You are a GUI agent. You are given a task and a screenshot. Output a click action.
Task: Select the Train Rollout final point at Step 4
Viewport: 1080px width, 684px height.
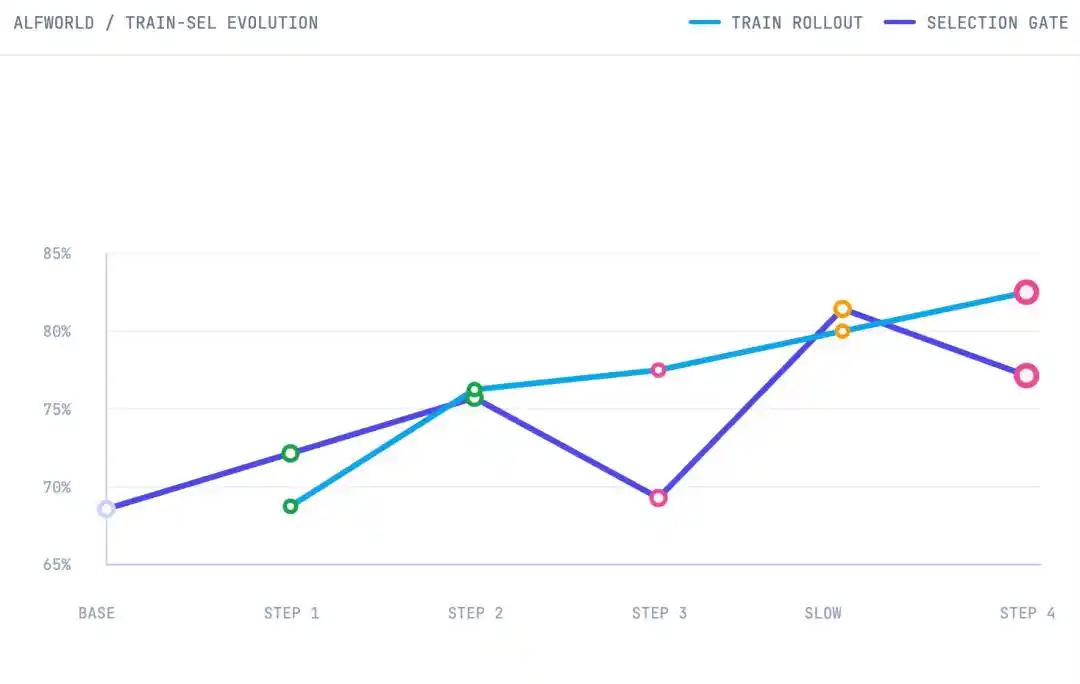[x=1026, y=292]
